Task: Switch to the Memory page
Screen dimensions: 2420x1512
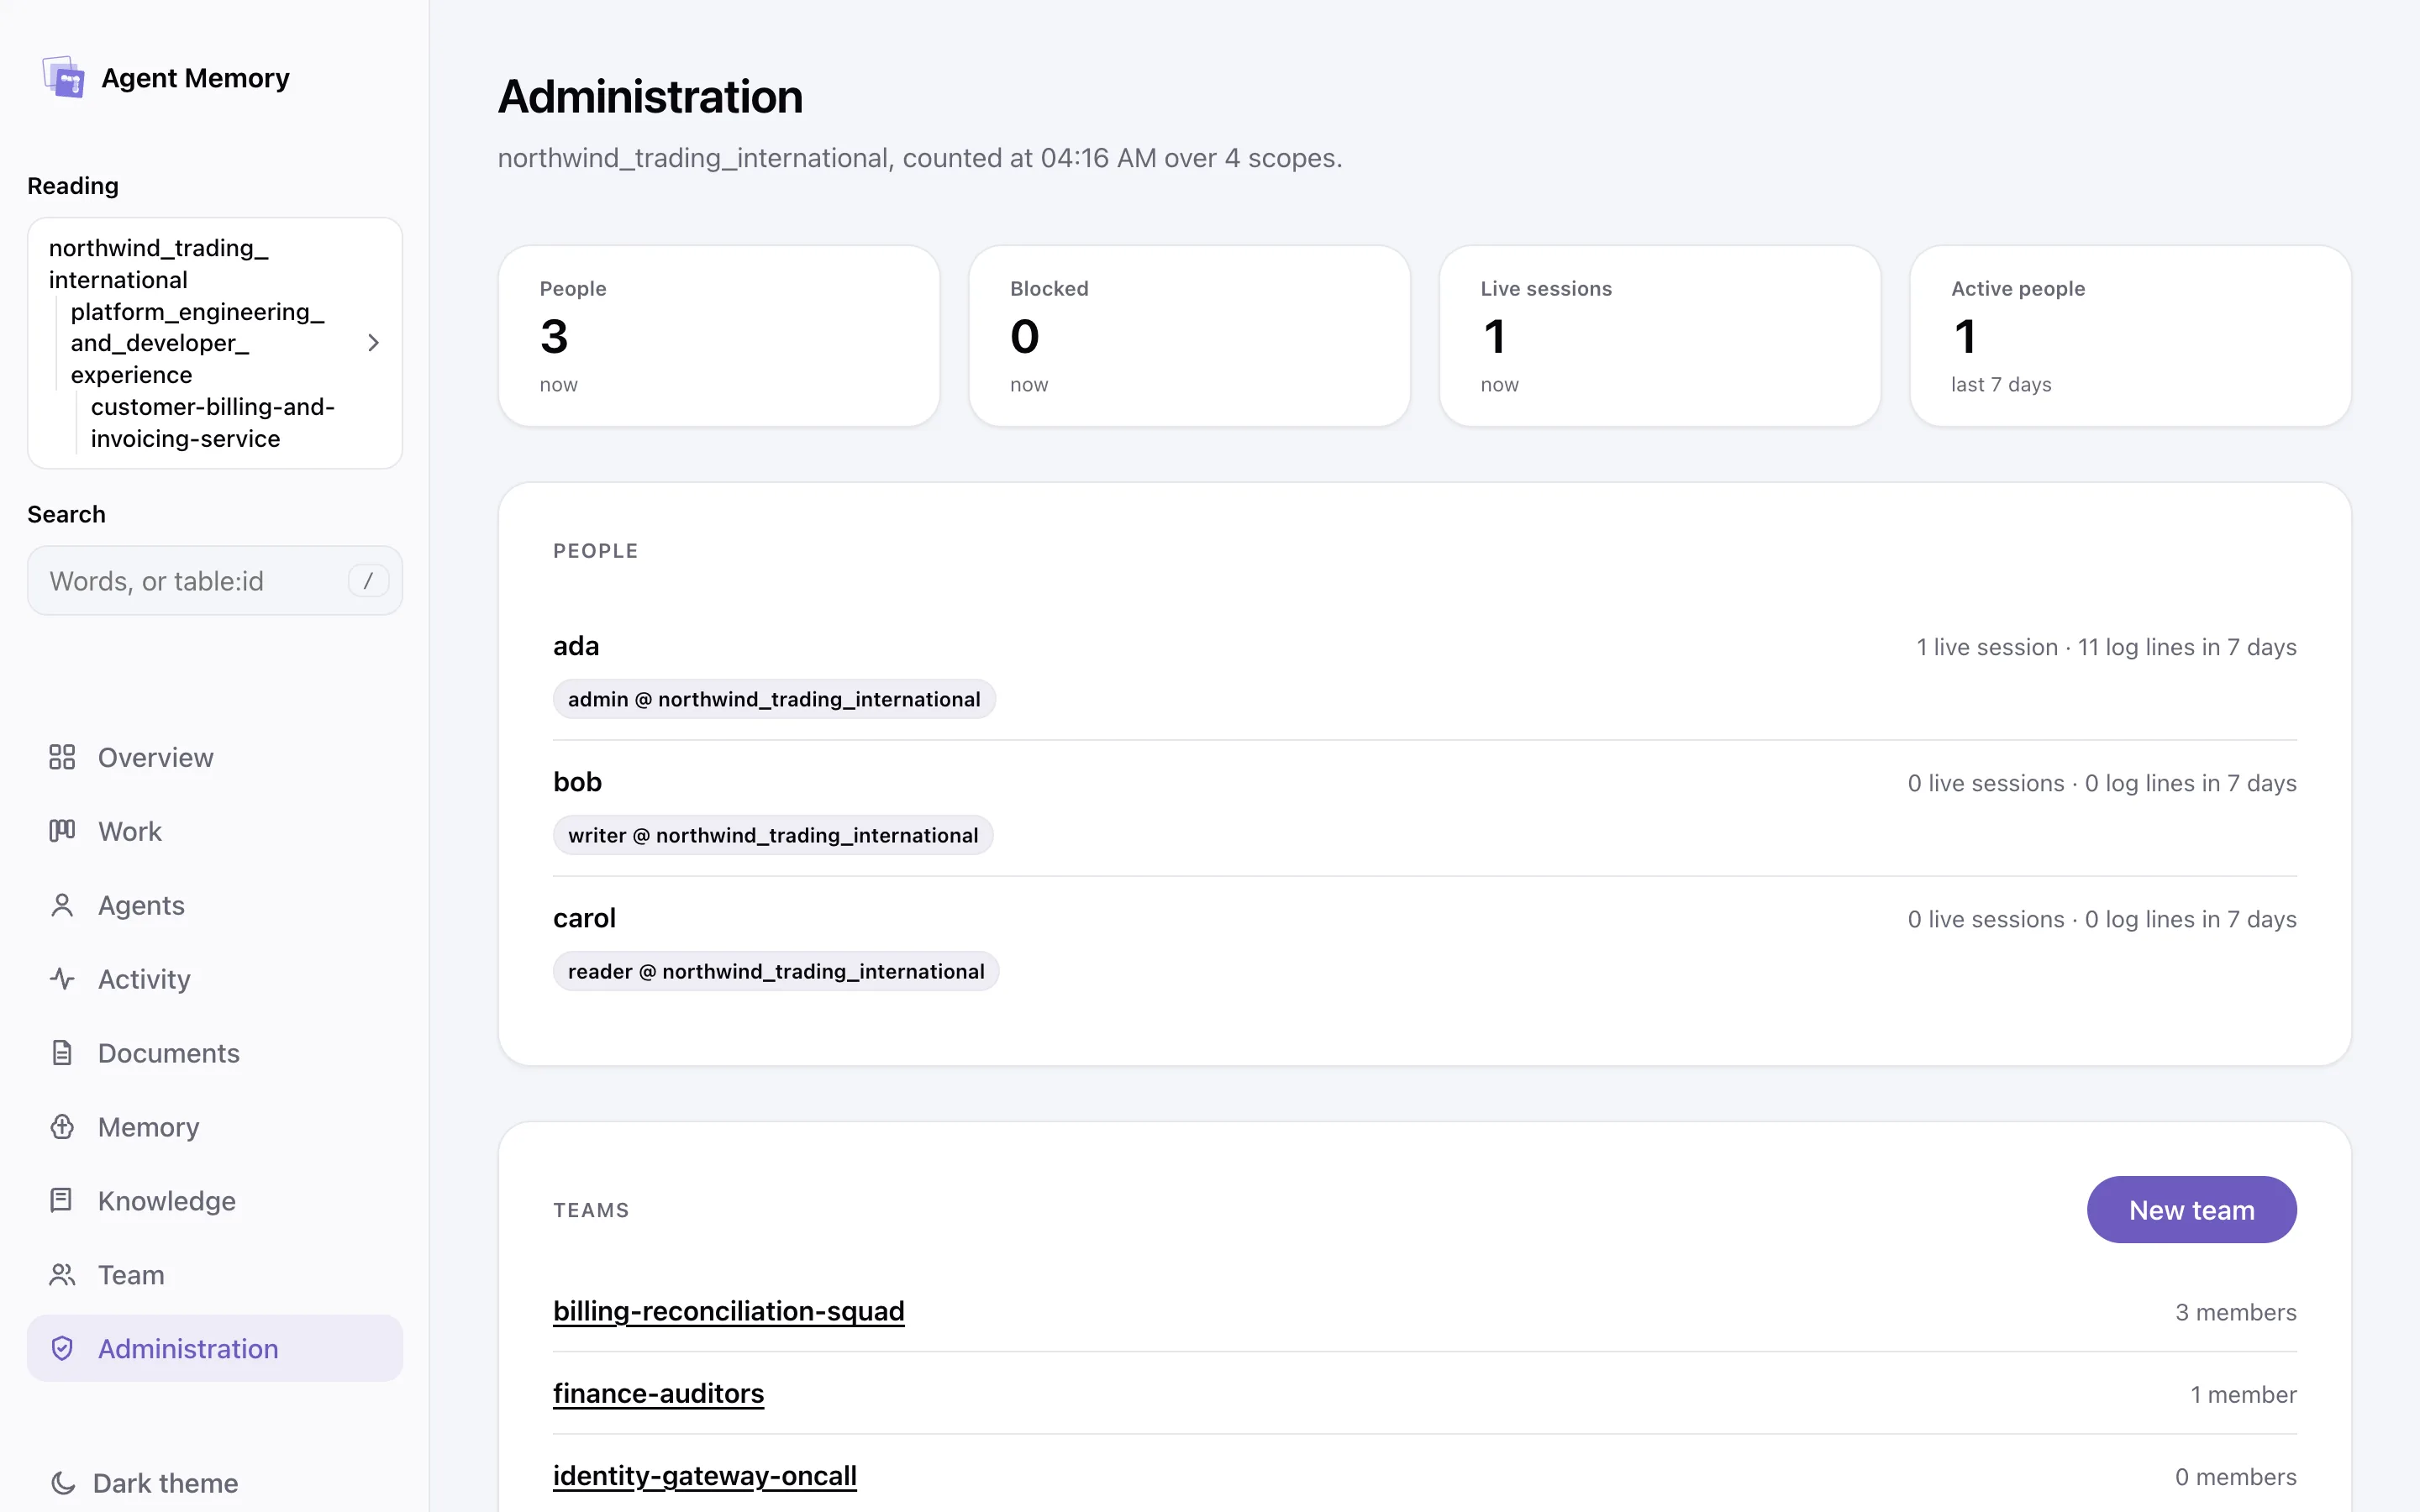Action: (215, 1127)
